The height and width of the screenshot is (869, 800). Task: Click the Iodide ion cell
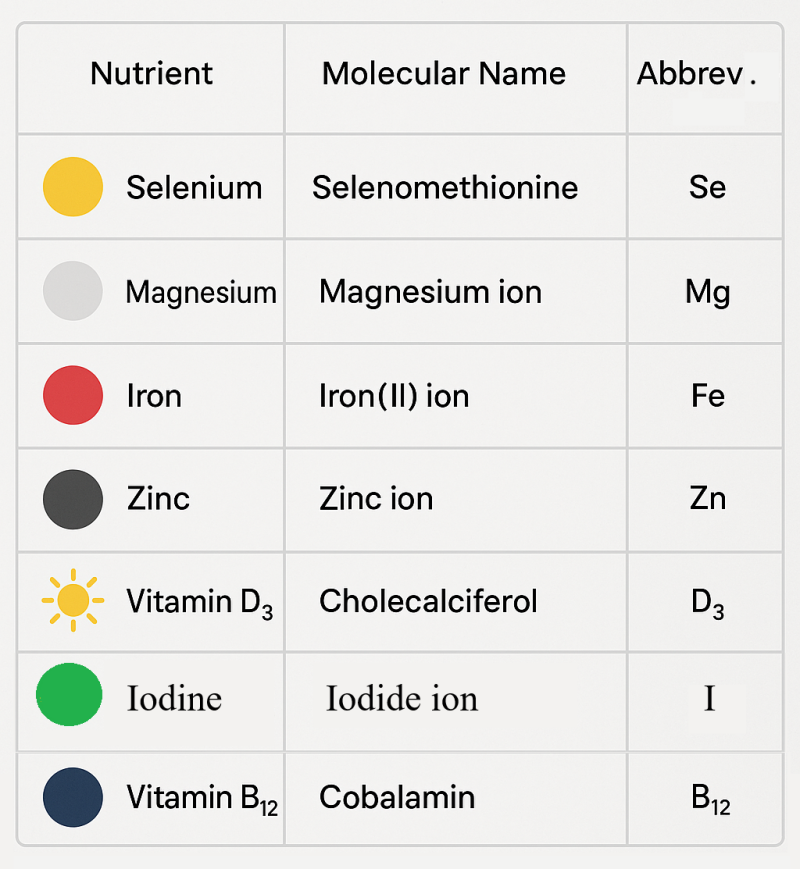(x=401, y=698)
